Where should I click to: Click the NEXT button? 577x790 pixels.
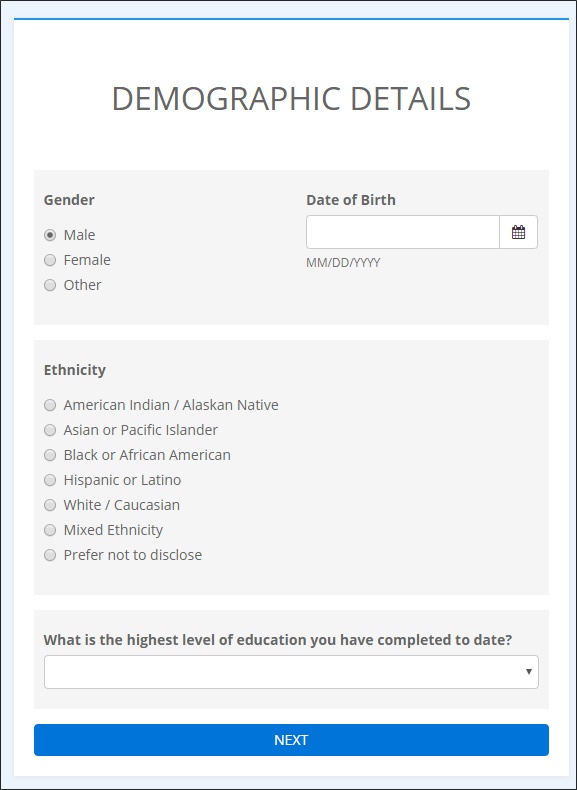click(x=291, y=740)
